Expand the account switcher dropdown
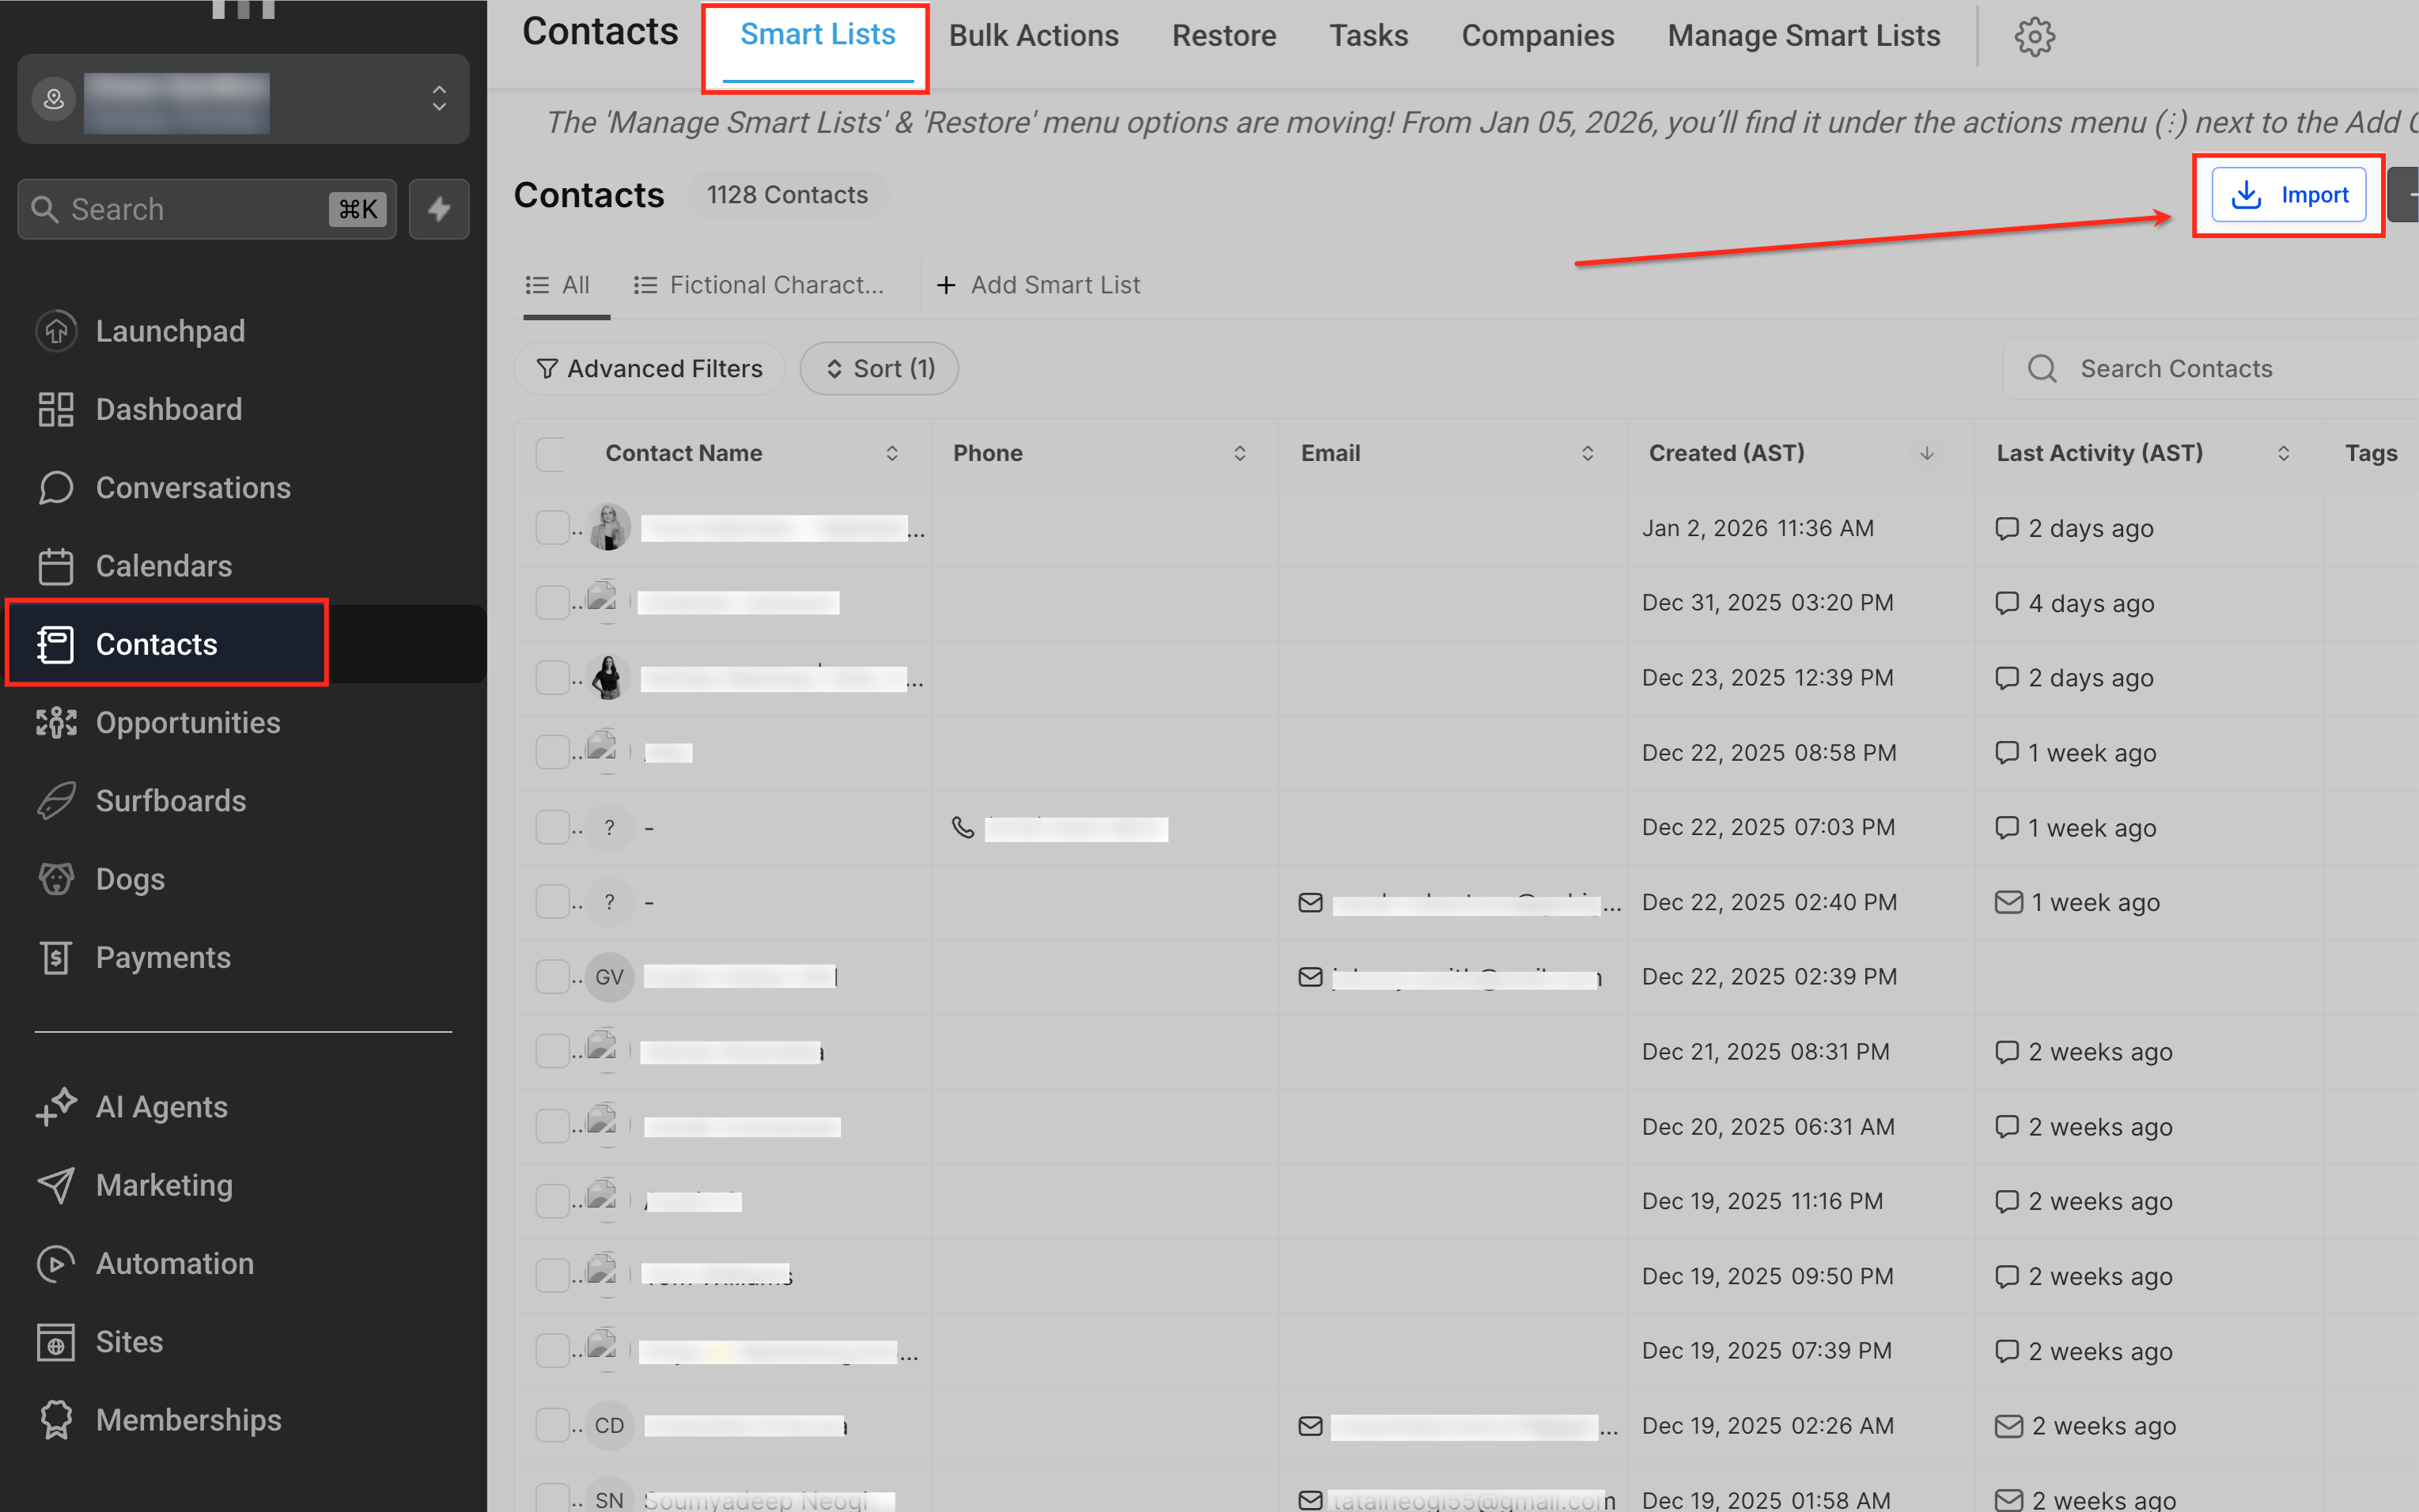The width and height of the screenshot is (2419, 1512). pos(439,98)
